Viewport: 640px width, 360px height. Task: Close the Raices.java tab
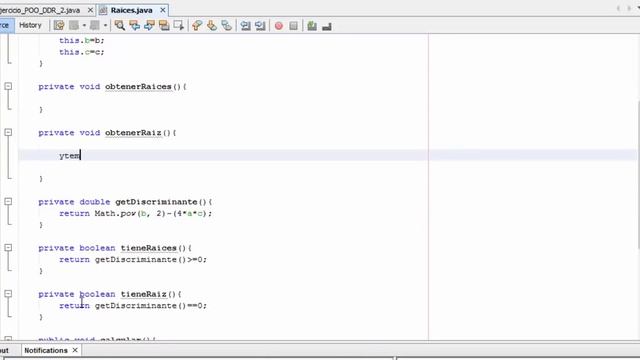tap(162, 10)
